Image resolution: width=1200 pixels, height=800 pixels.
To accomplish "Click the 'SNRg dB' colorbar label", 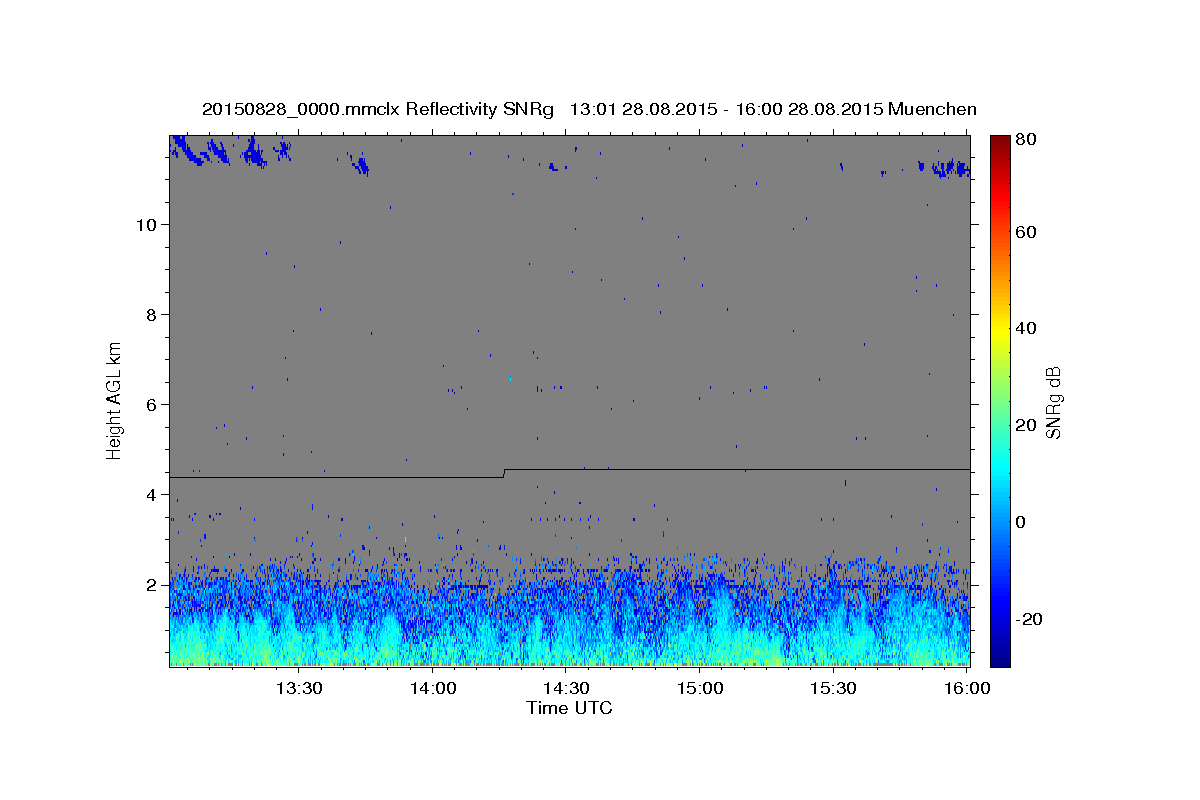I will (1053, 402).
